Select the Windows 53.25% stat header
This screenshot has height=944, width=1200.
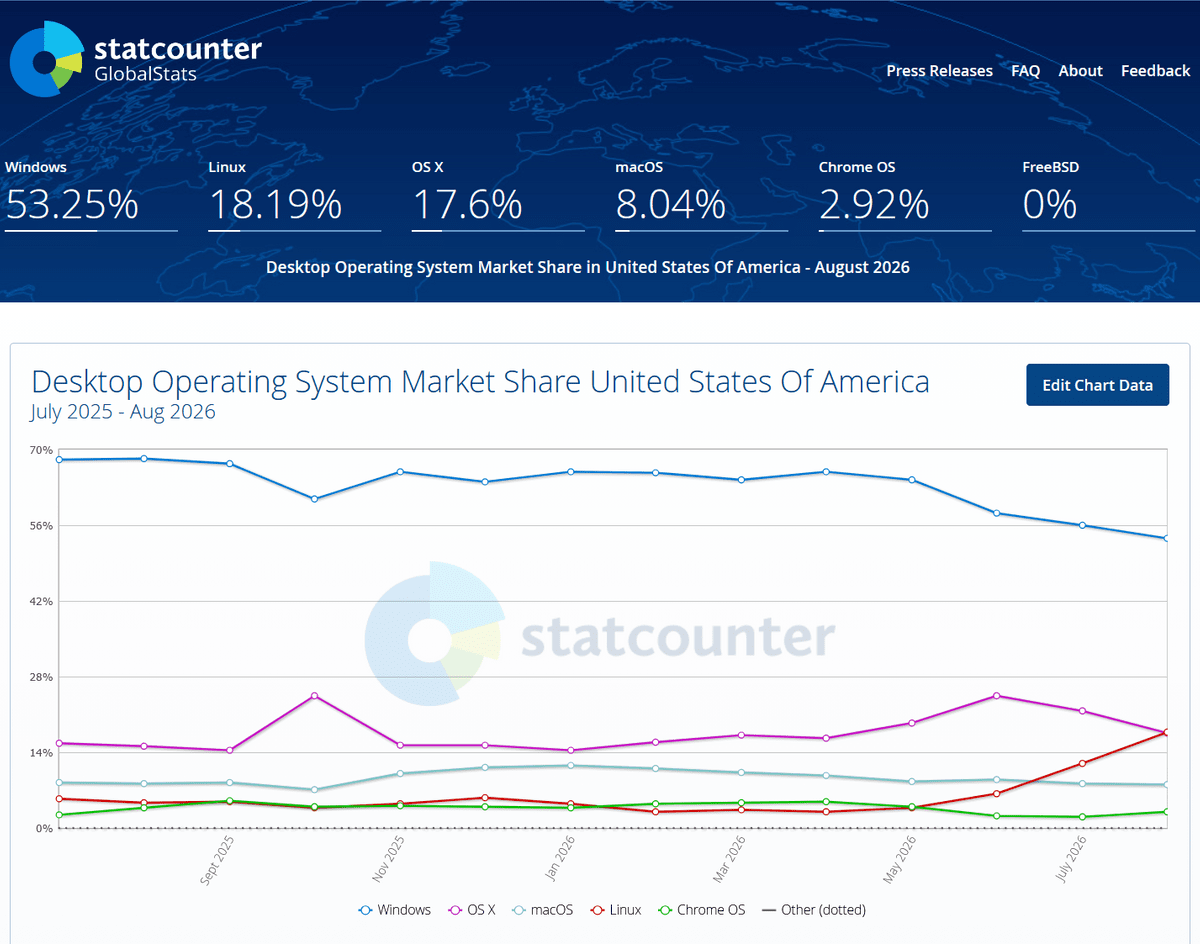91,195
